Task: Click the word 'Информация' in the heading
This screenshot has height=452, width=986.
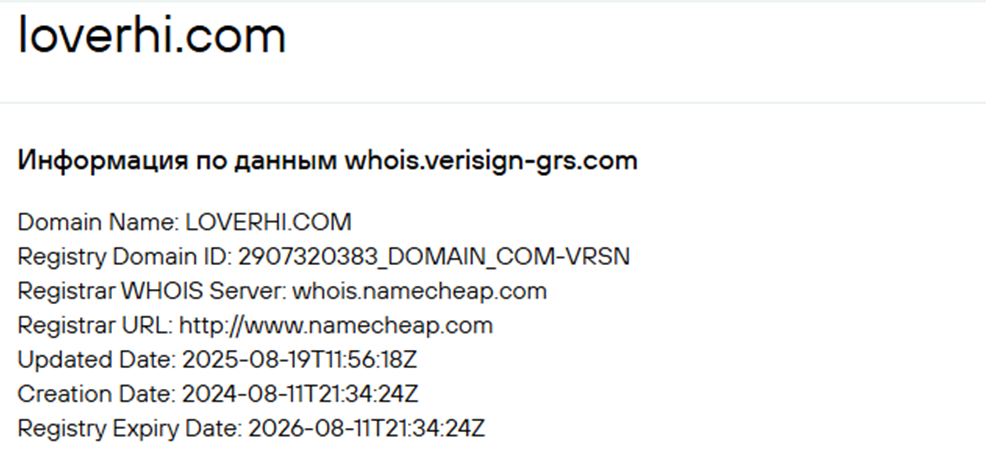Action: (x=102, y=162)
